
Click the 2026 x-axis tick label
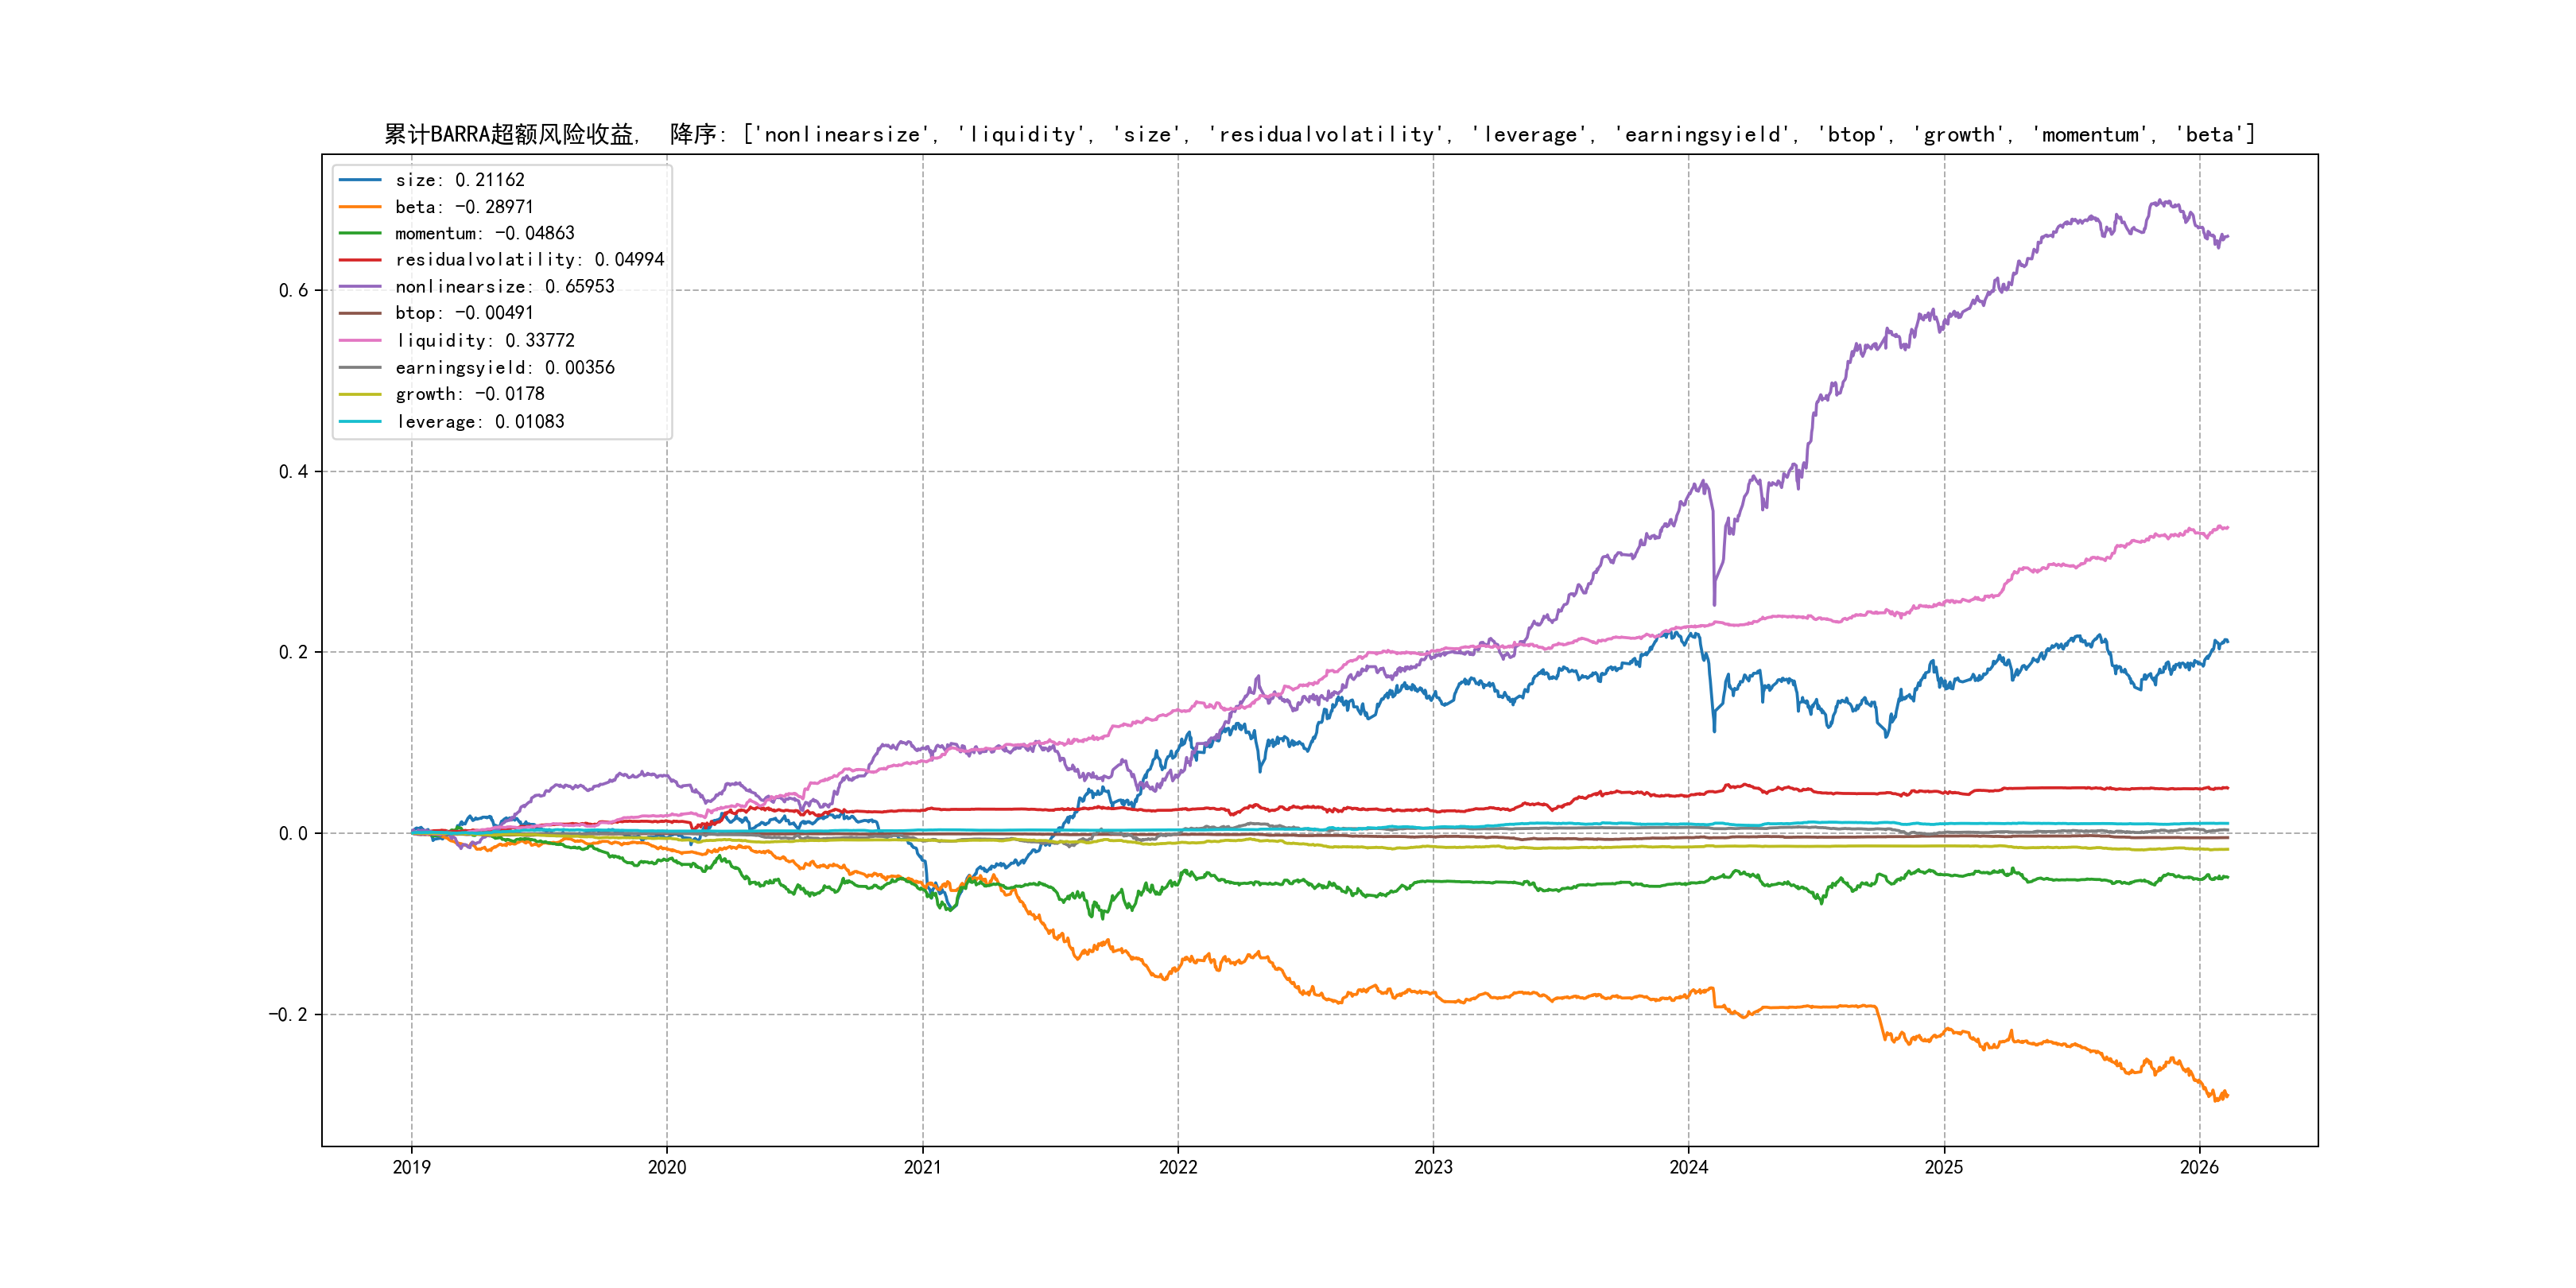[2199, 1167]
